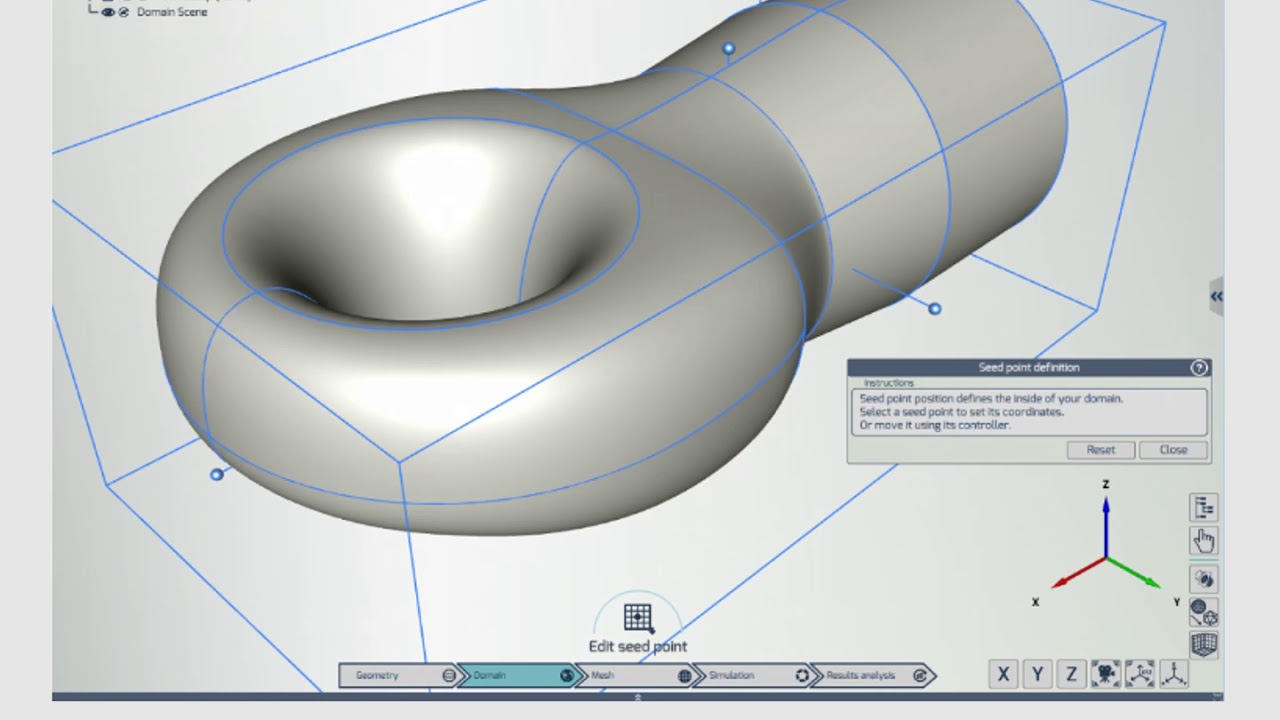Image resolution: width=1280 pixels, height=720 pixels.
Task: Click the Edit seed point grid icon
Action: (x=638, y=618)
